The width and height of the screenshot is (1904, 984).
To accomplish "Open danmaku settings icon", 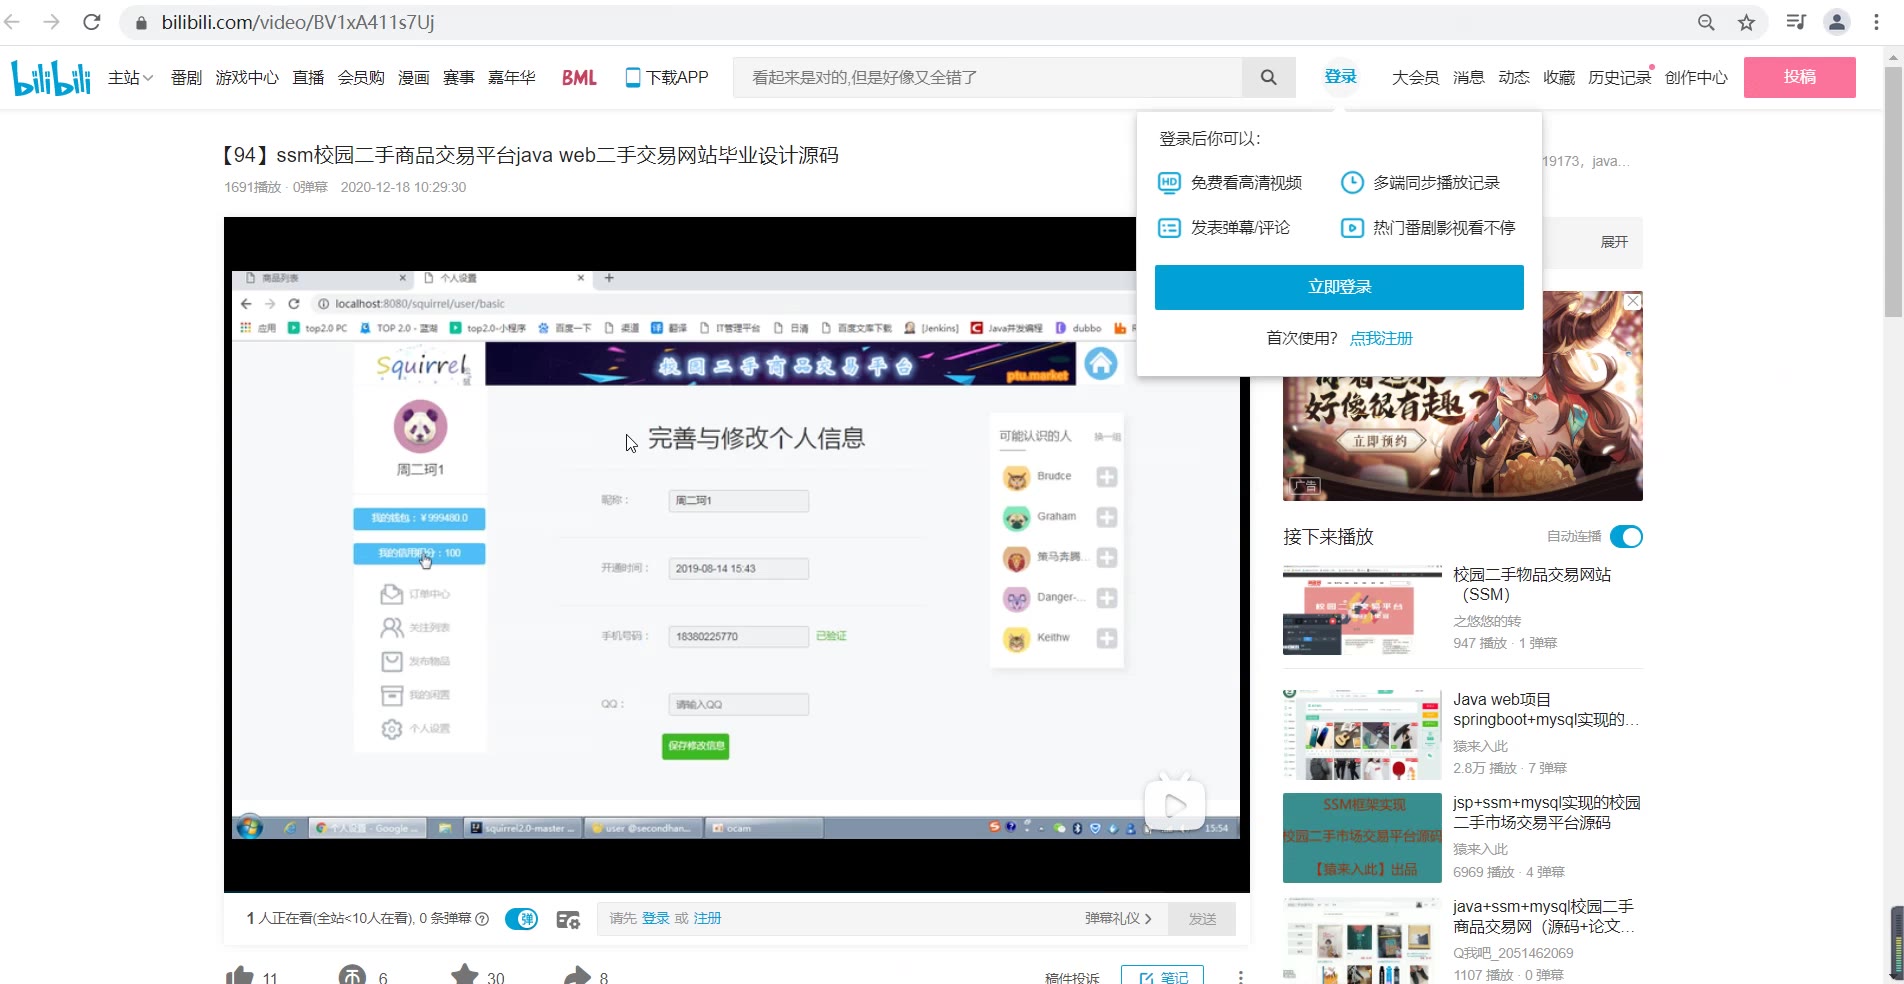I will 568,919.
